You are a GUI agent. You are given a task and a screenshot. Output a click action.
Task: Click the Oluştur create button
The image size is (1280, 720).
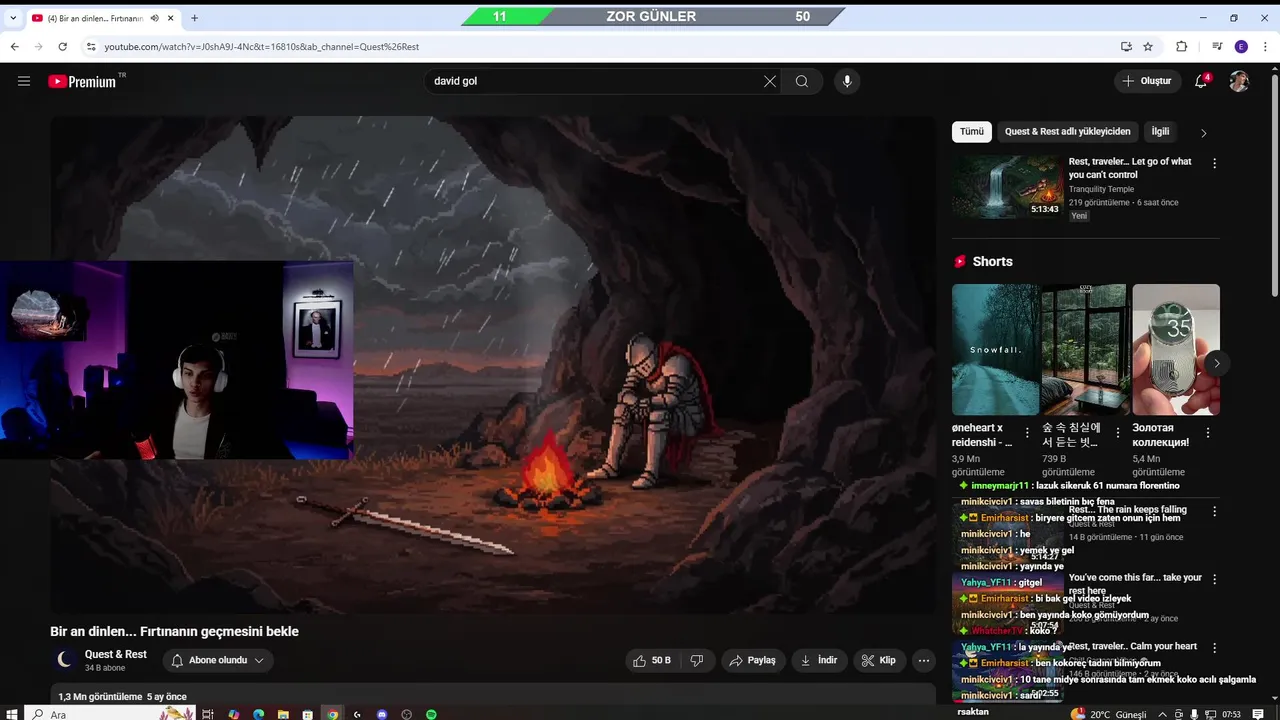[x=1146, y=81]
